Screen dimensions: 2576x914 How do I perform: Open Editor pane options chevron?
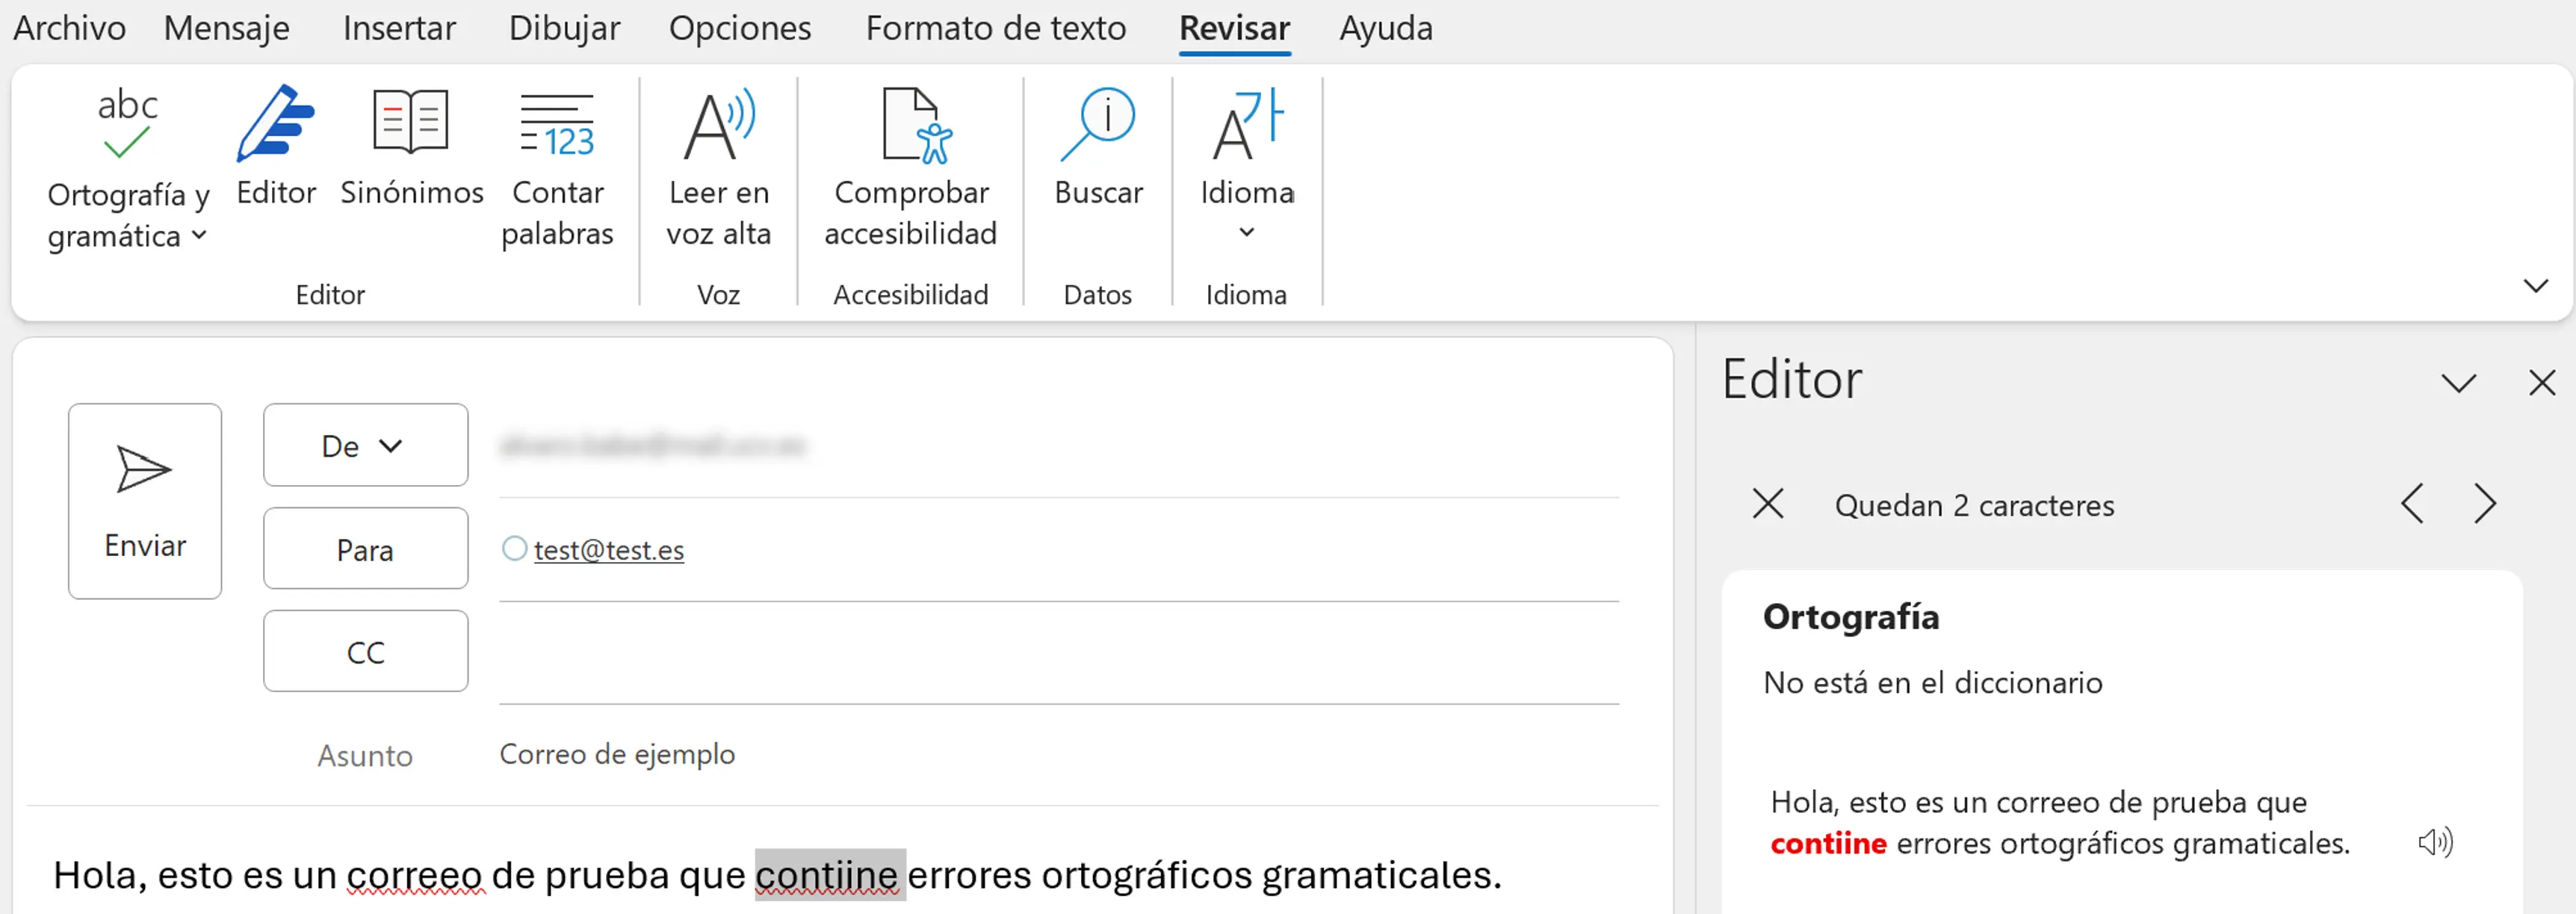click(x=2458, y=383)
